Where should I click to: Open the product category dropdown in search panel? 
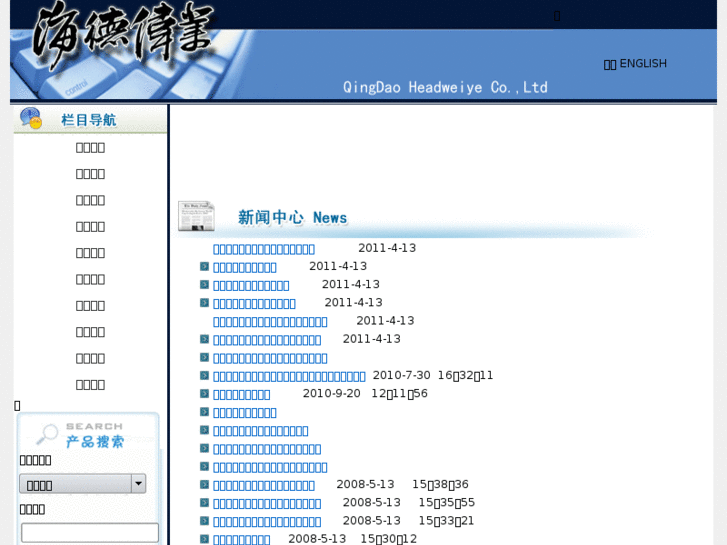[x=83, y=484]
